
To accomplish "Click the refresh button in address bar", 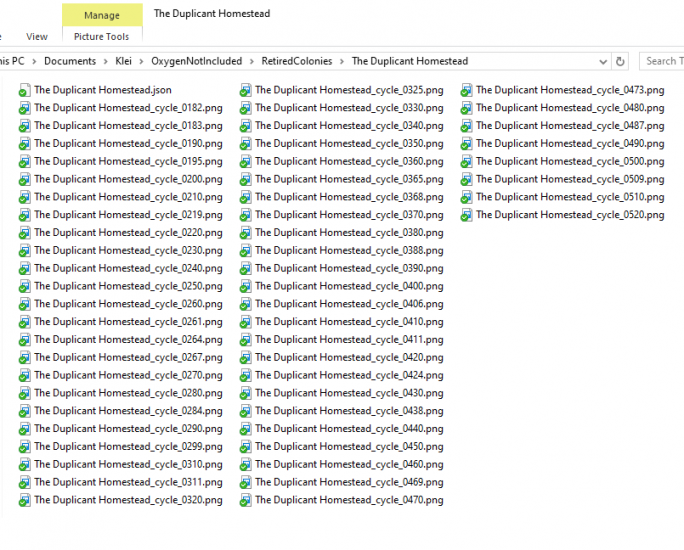I will [620, 61].
